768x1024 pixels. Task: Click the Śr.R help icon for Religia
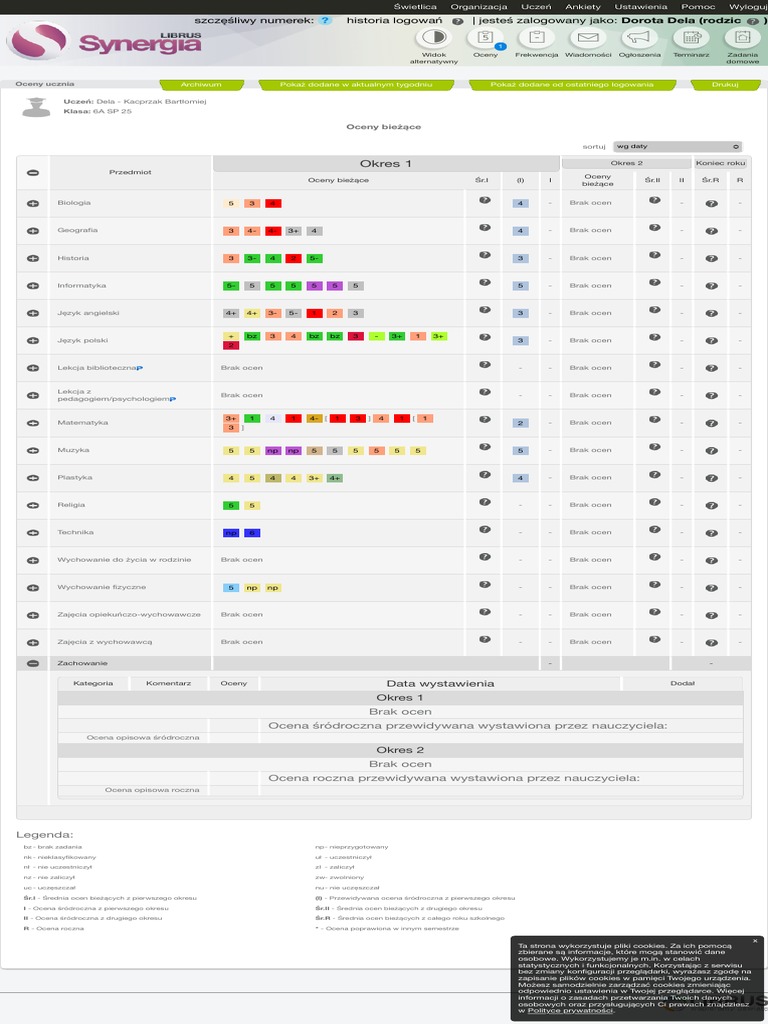click(711, 505)
